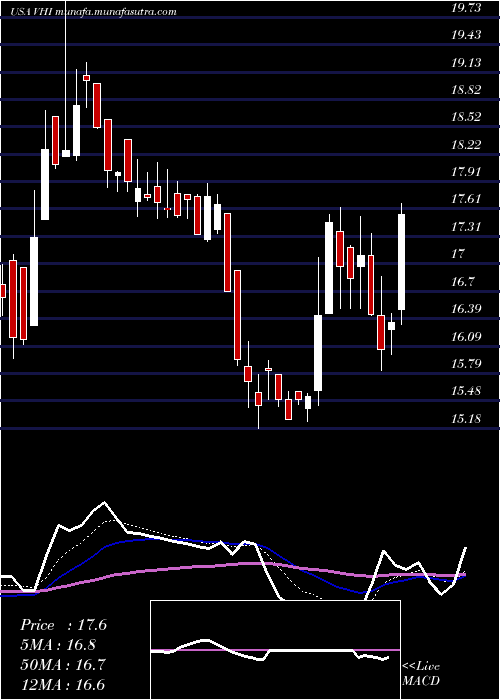Select the 15.18 price axis label
Image resolution: width=500 pixels, height=700 pixels.
[x=466, y=418]
